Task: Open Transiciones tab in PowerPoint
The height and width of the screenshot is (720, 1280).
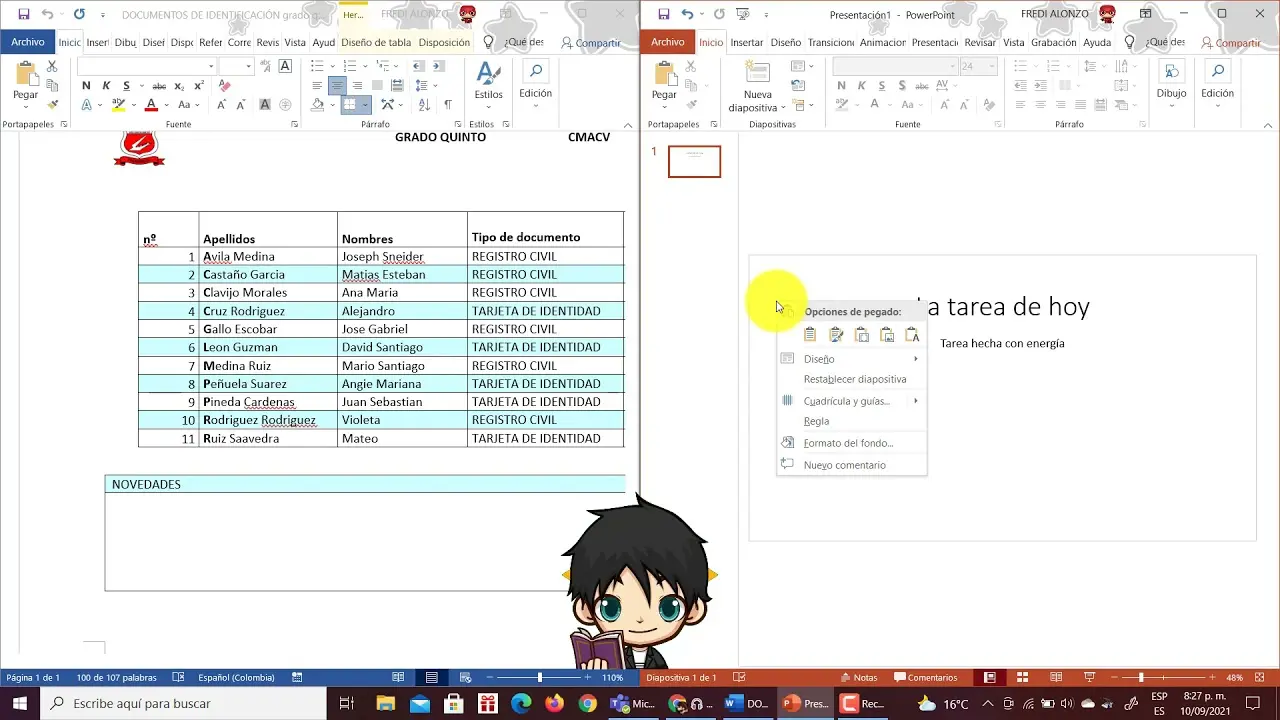Action: (831, 43)
